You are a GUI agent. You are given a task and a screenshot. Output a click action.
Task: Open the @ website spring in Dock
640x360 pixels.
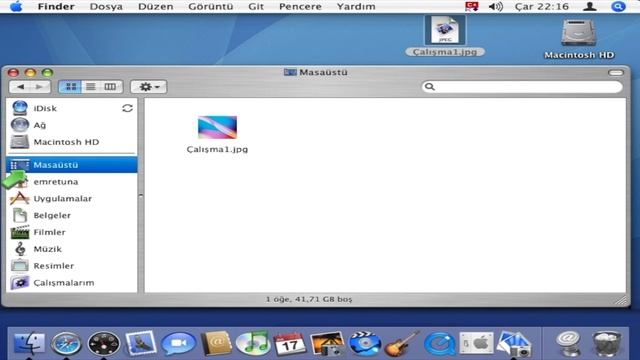tap(569, 344)
